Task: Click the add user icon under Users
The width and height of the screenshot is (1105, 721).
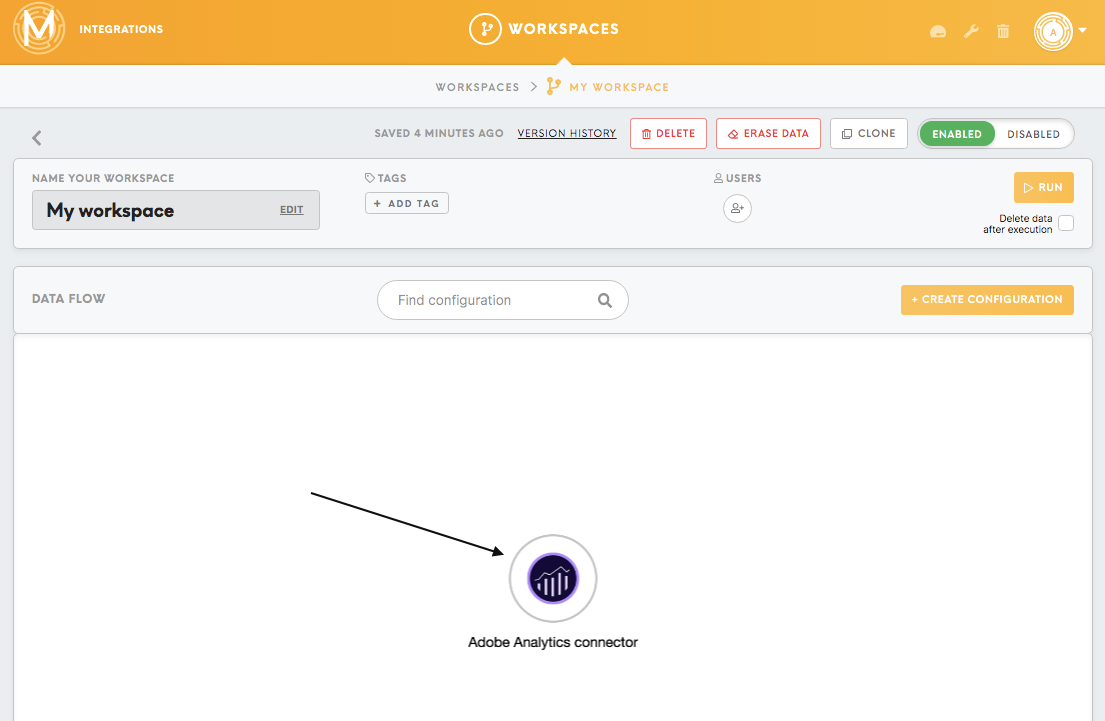Action: pos(737,208)
